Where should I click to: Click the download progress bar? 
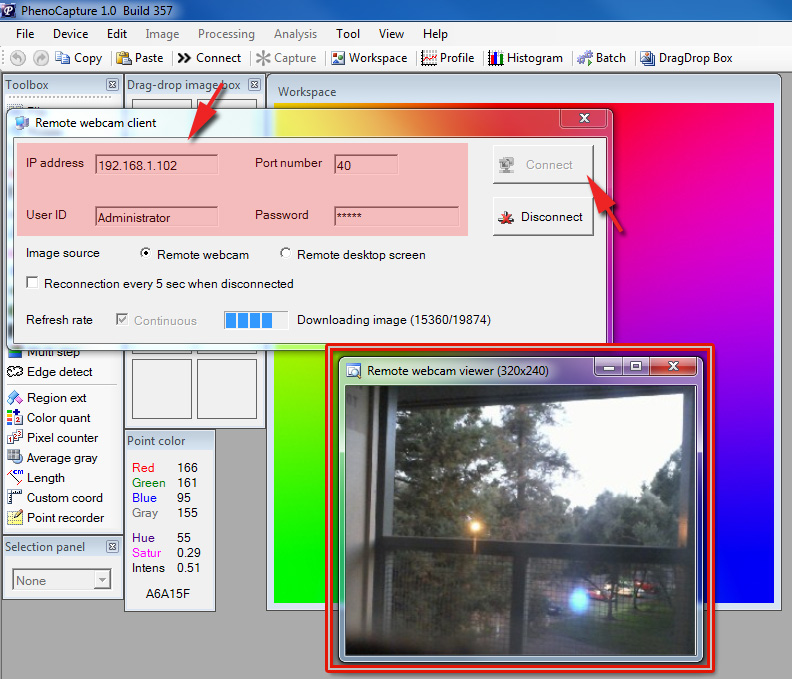click(x=256, y=320)
